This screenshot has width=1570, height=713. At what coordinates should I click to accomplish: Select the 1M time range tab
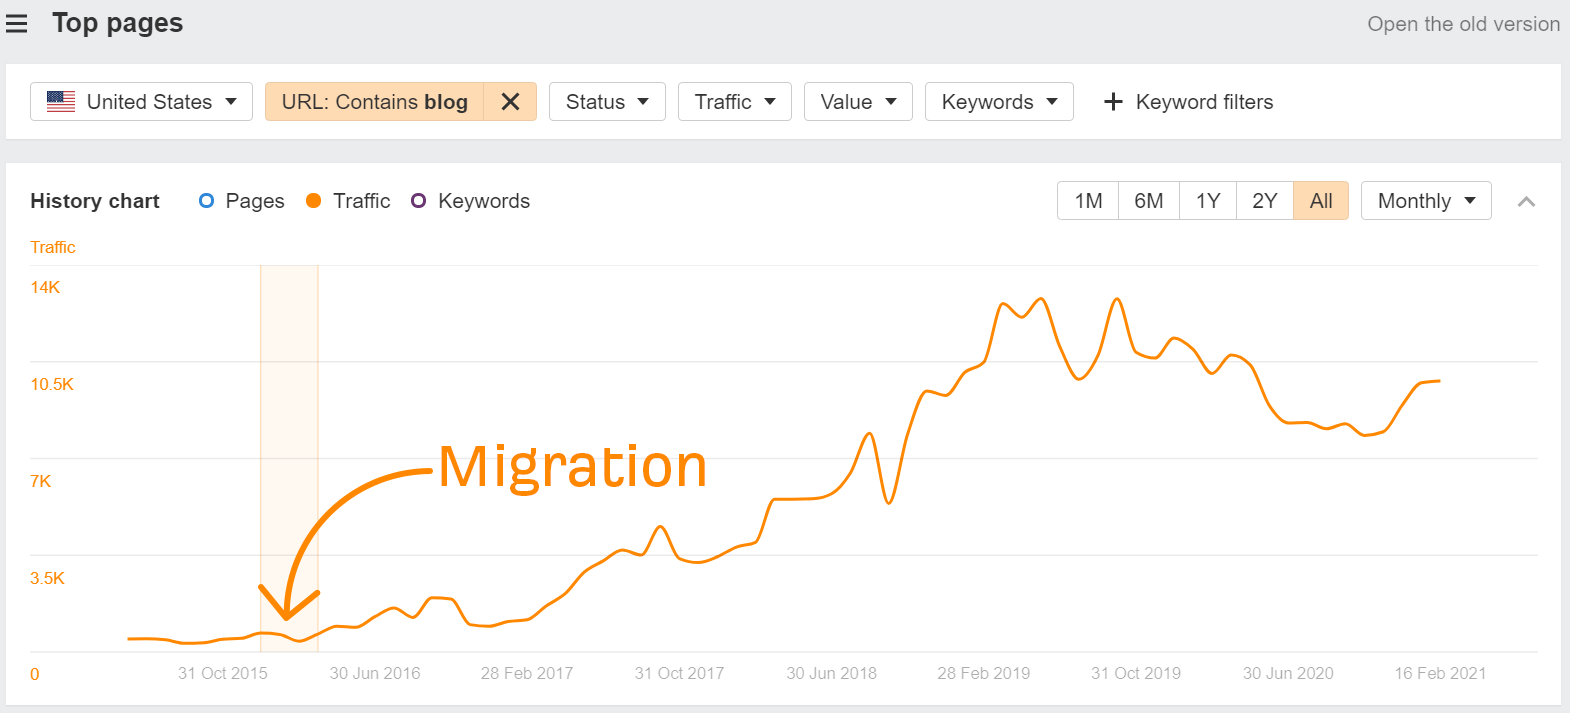point(1088,201)
